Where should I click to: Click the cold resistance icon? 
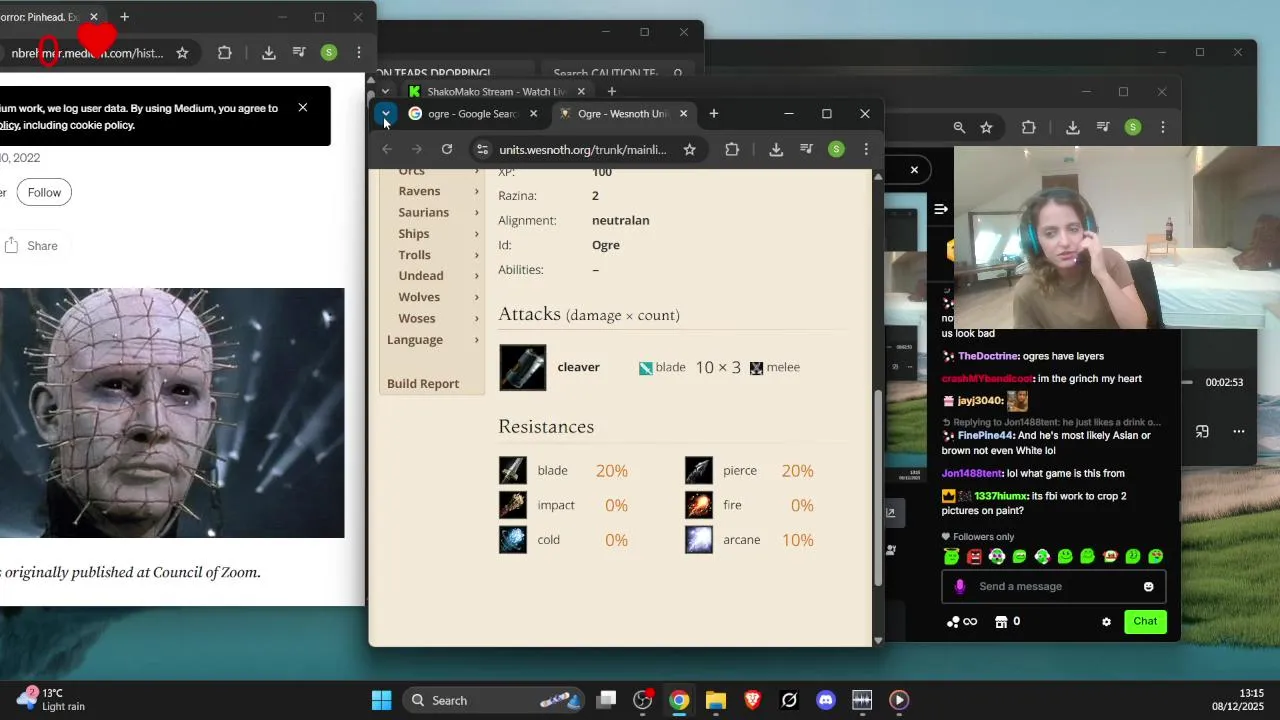[x=513, y=540]
